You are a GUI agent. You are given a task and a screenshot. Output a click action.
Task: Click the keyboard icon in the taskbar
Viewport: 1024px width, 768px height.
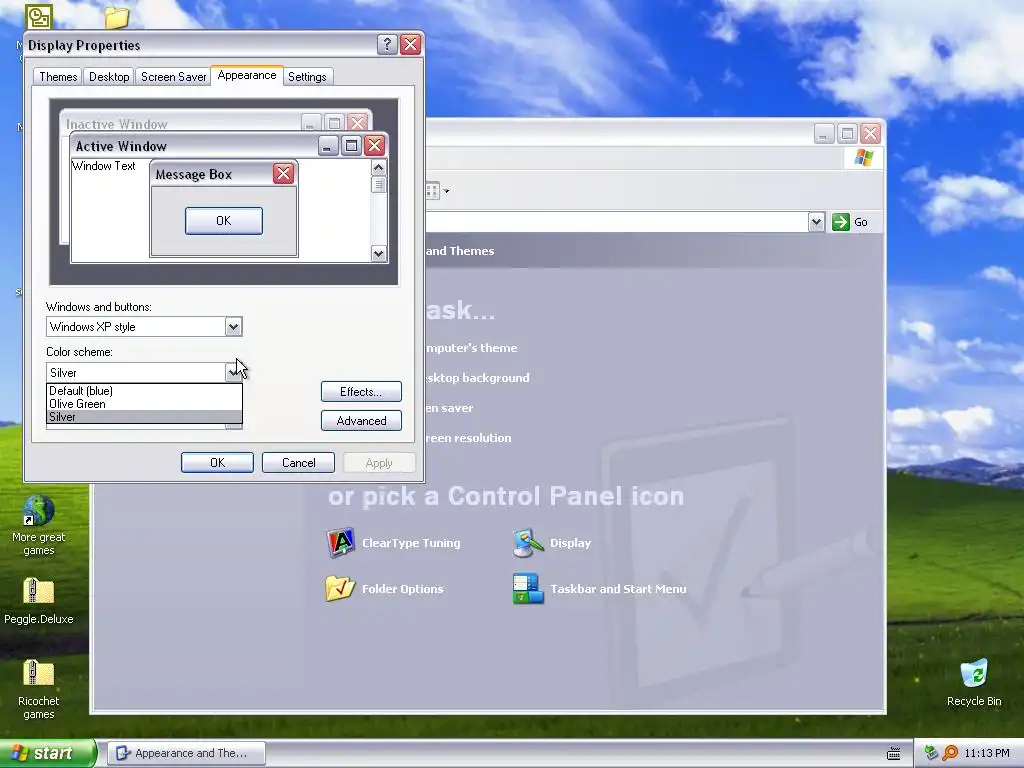click(893, 754)
